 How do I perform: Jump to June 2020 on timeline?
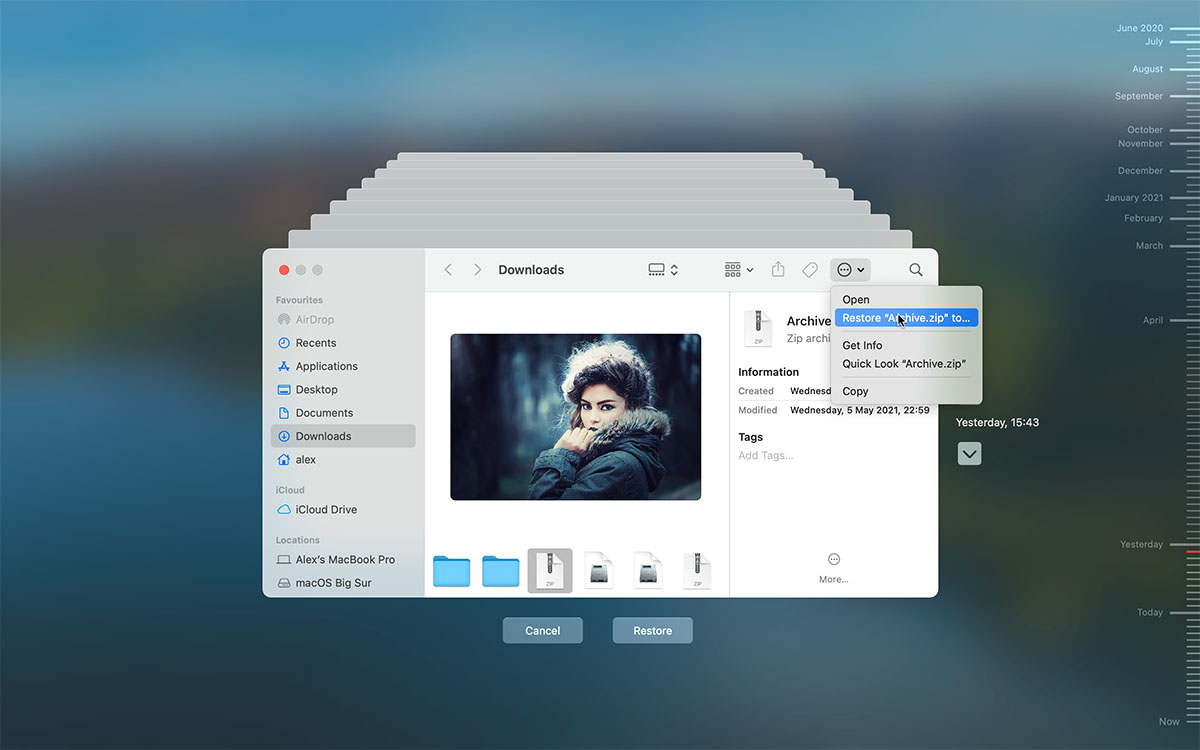click(x=1140, y=28)
